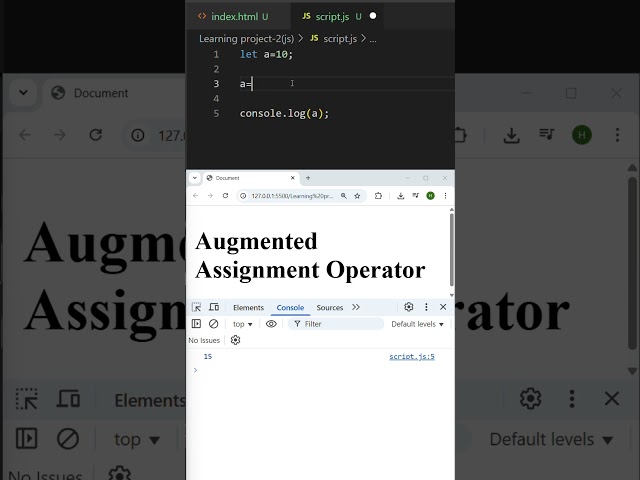This screenshot has height=480, width=640.
Task: Go back in enlarged background browser
Action: pyautogui.click(x=24, y=135)
